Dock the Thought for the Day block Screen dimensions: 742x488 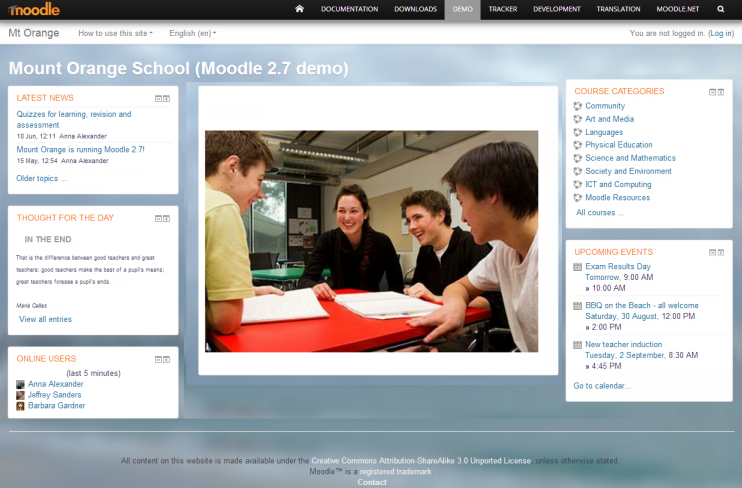(x=167, y=218)
